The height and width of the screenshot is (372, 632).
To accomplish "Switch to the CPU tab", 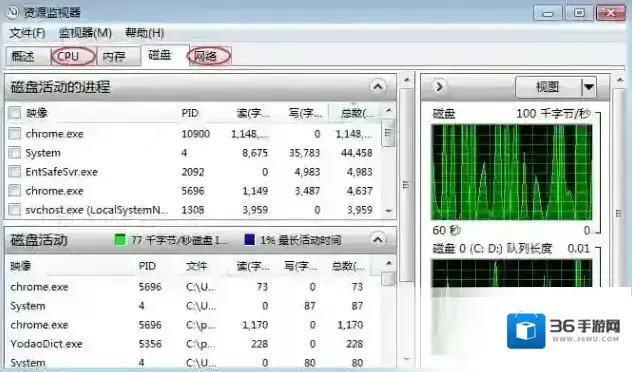I will (x=73, y=56).
